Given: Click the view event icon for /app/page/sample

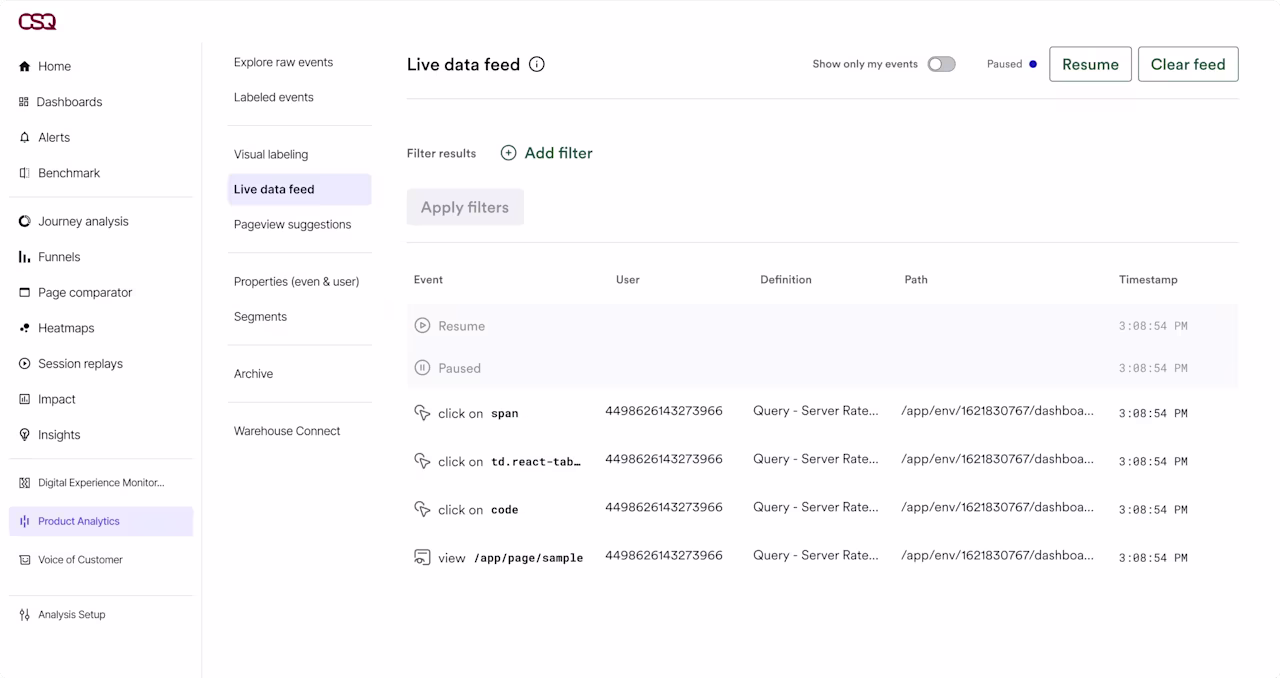Looking at the screenshot, I should (422, 557).
